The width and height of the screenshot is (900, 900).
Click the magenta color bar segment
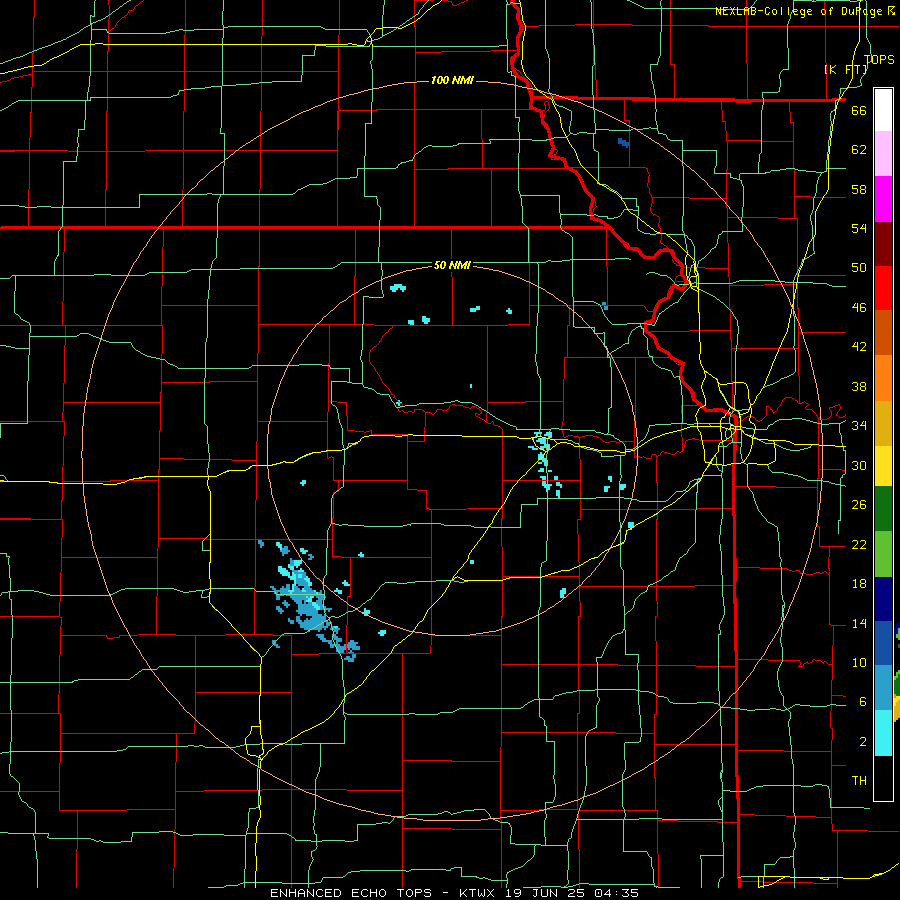click(883, 199)
